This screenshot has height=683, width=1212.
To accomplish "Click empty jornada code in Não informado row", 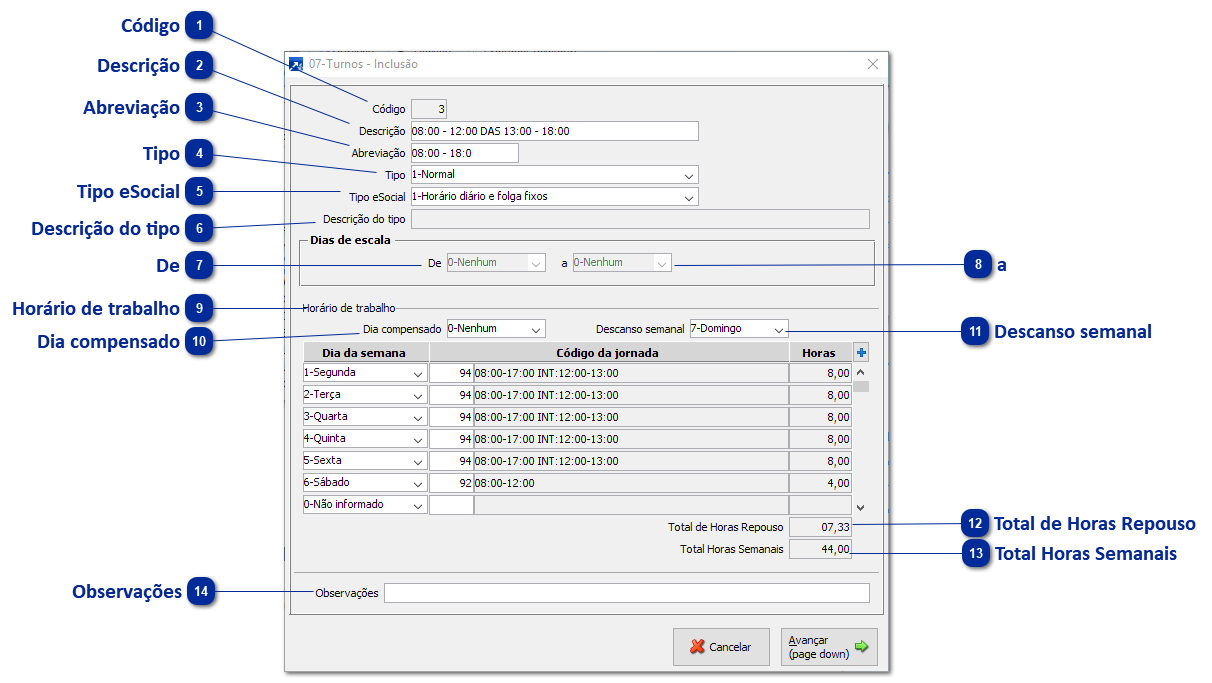I will click(451, 505).
